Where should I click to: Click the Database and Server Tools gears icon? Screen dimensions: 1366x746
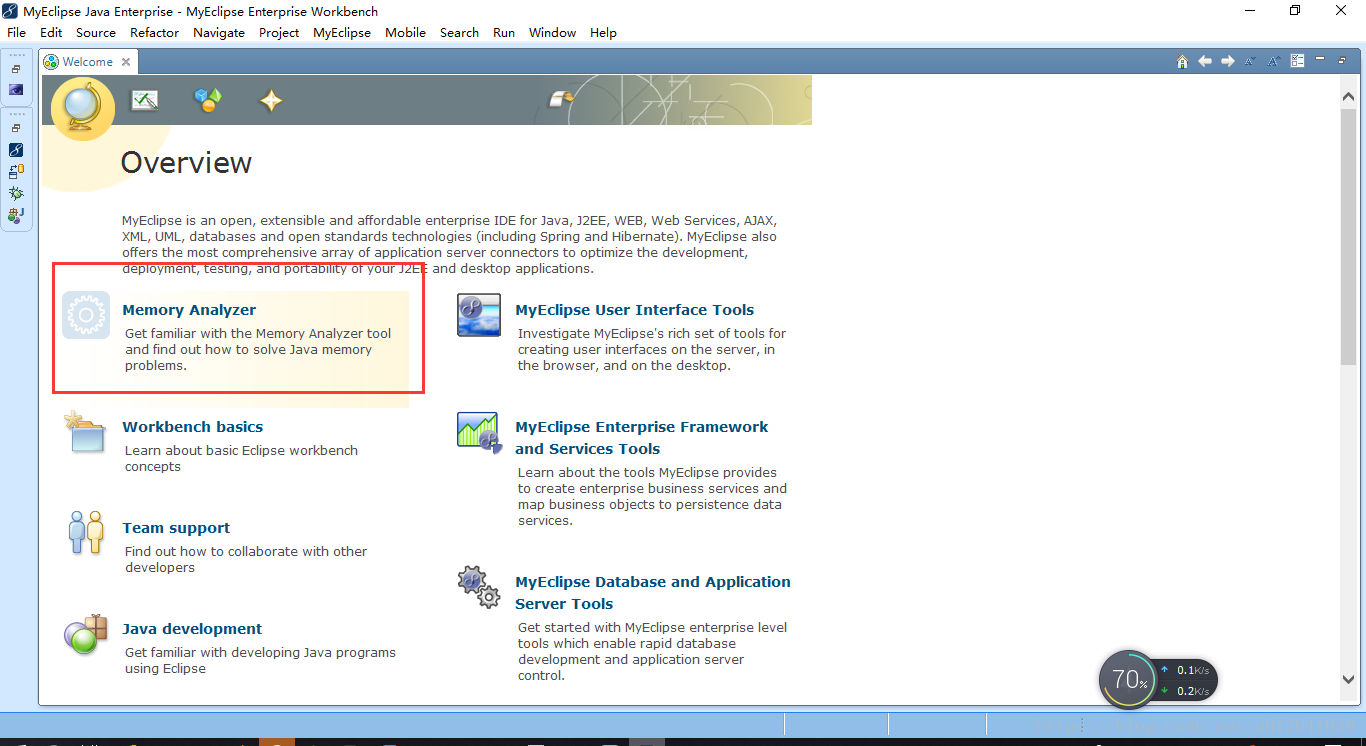pos(479,587)
